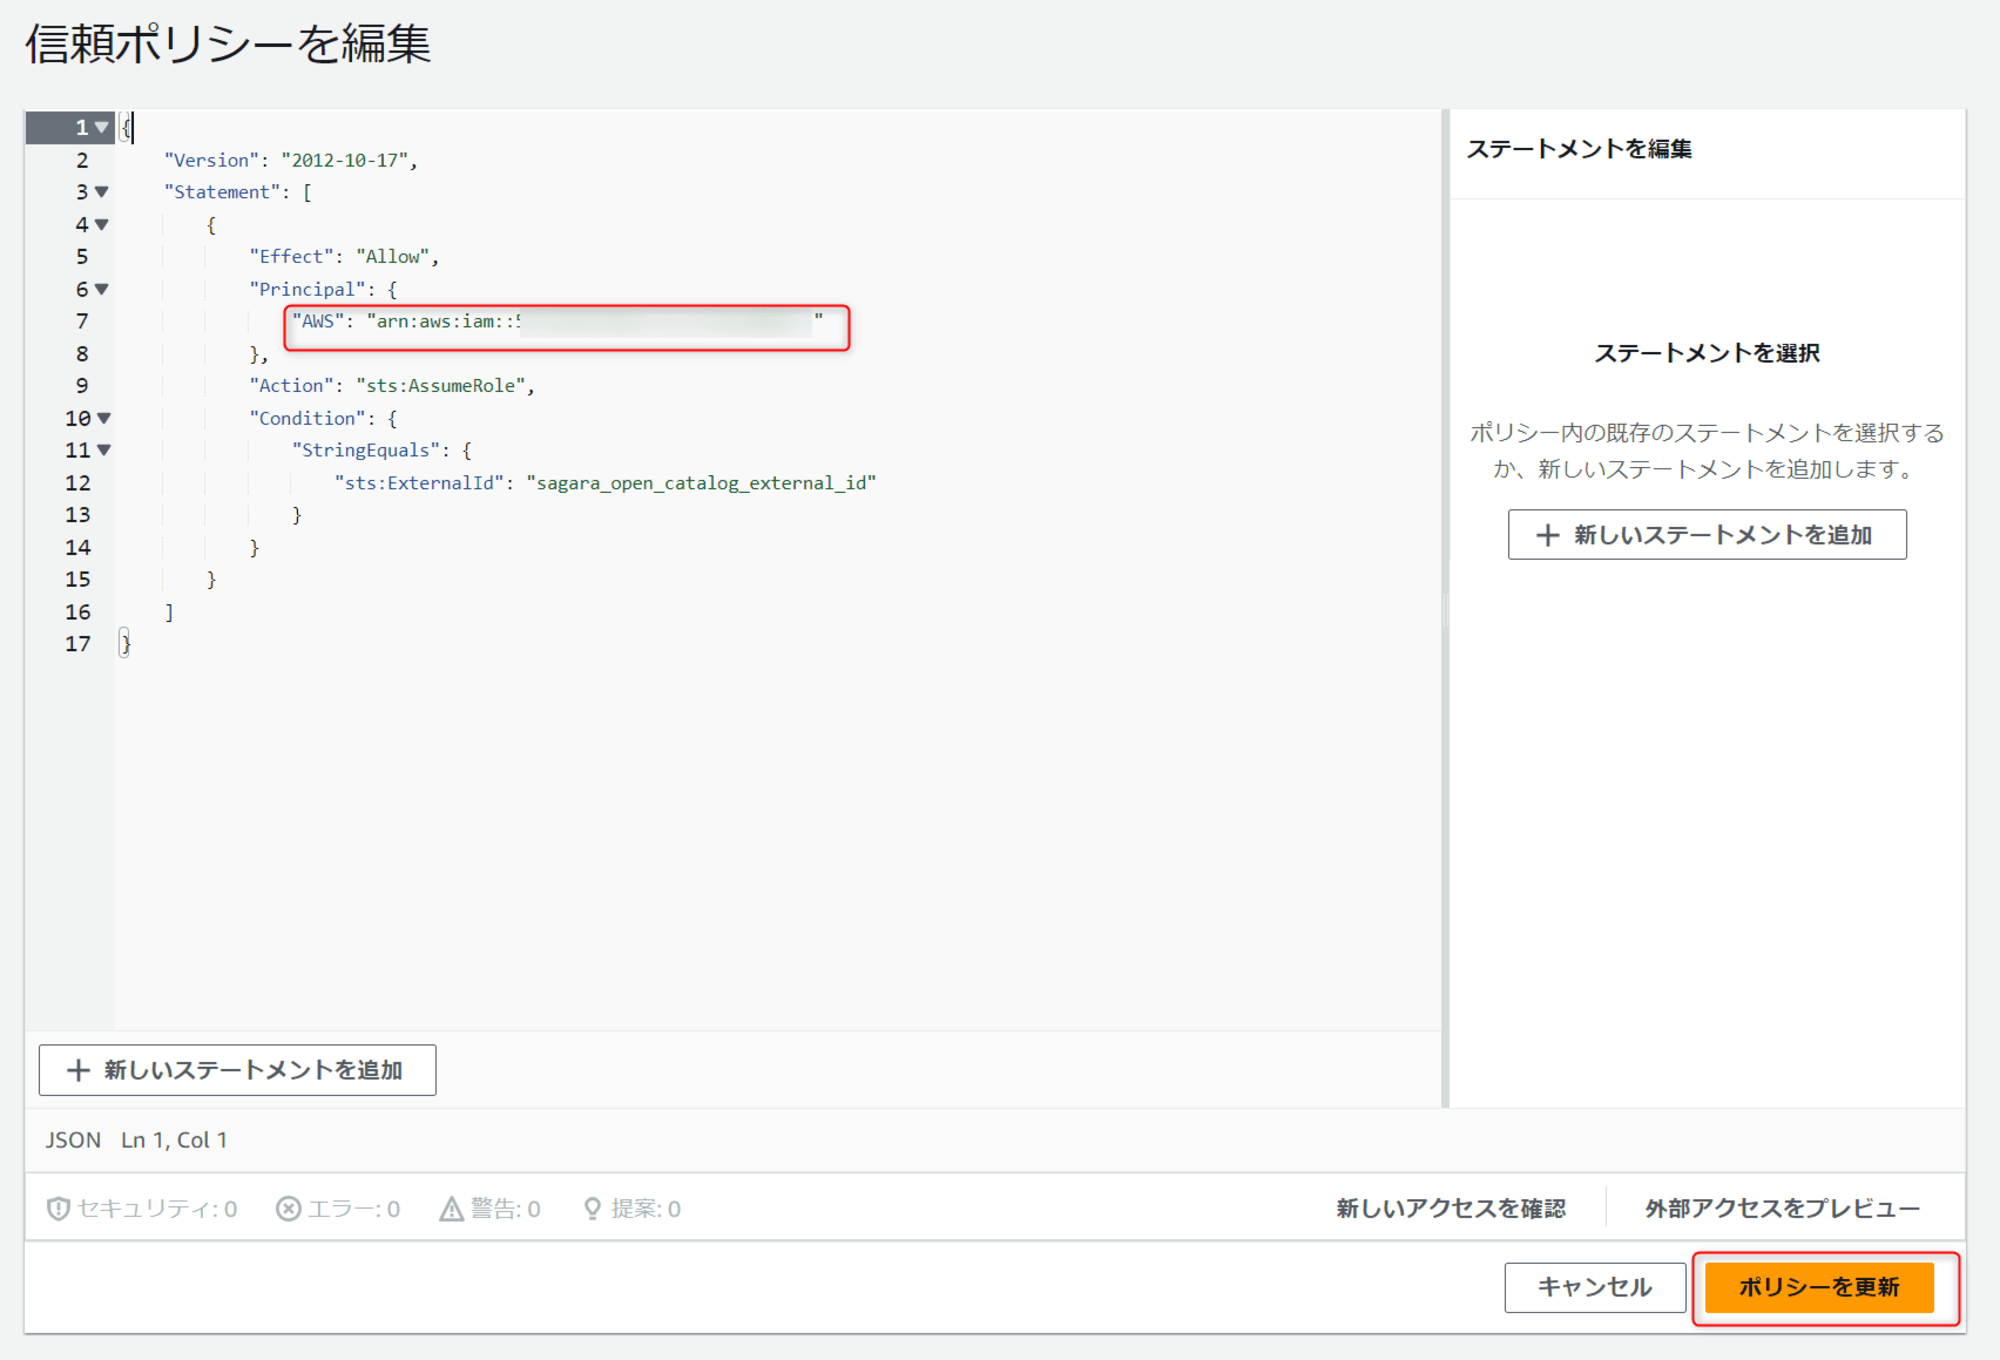2000x1360 pixels.
Task: Add new statement from bottom-left button
Action: [237, 1070]
